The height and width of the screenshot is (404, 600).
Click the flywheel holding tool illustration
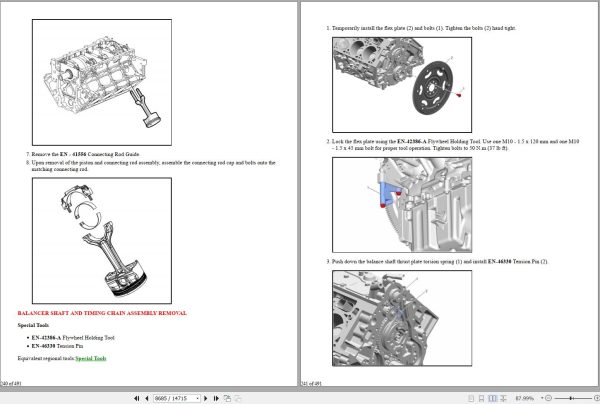pyautogui.click(x=402, y=205)
